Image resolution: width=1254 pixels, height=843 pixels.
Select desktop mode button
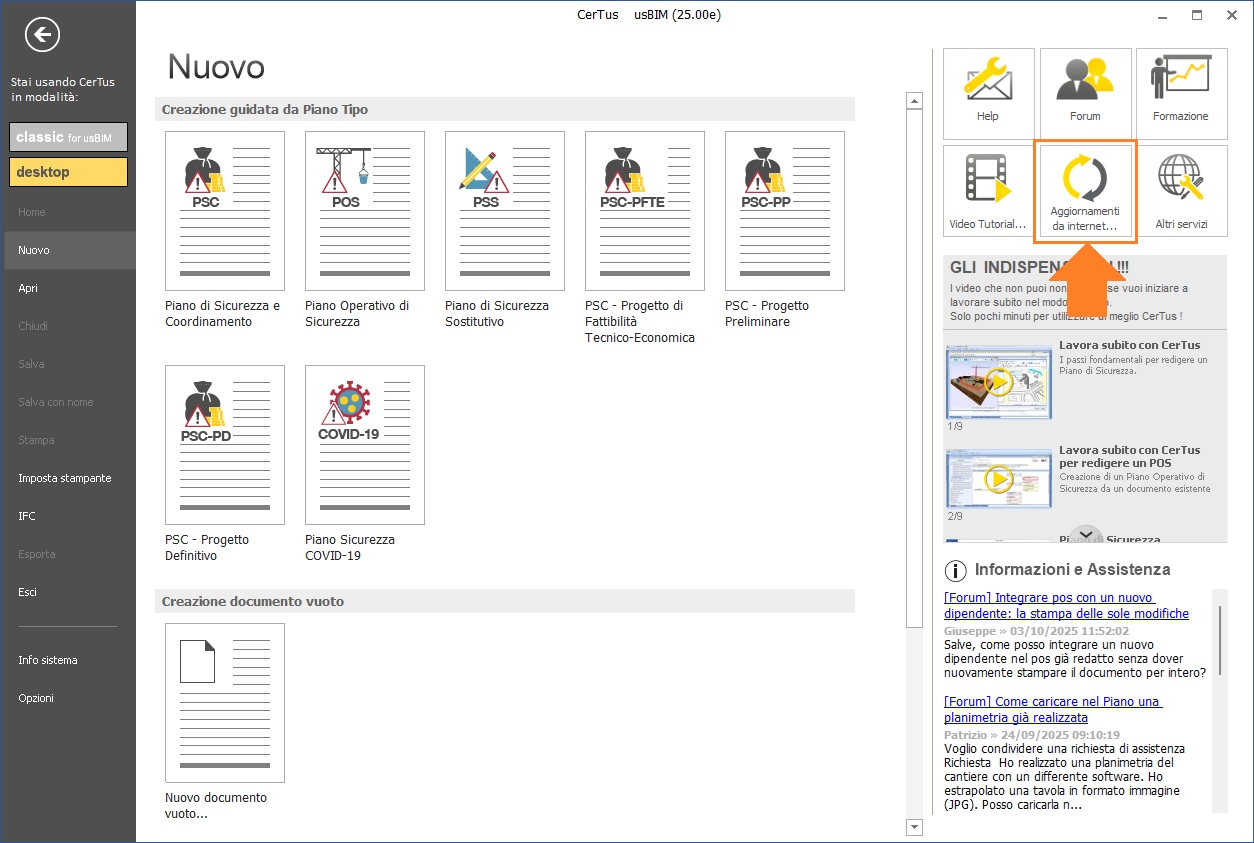pos(68,172)
